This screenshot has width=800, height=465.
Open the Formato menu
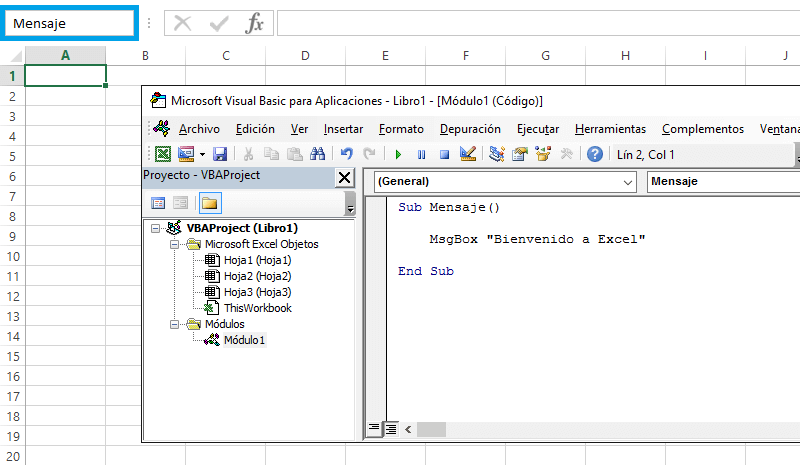pyautogui.click(x=401, y=129)
